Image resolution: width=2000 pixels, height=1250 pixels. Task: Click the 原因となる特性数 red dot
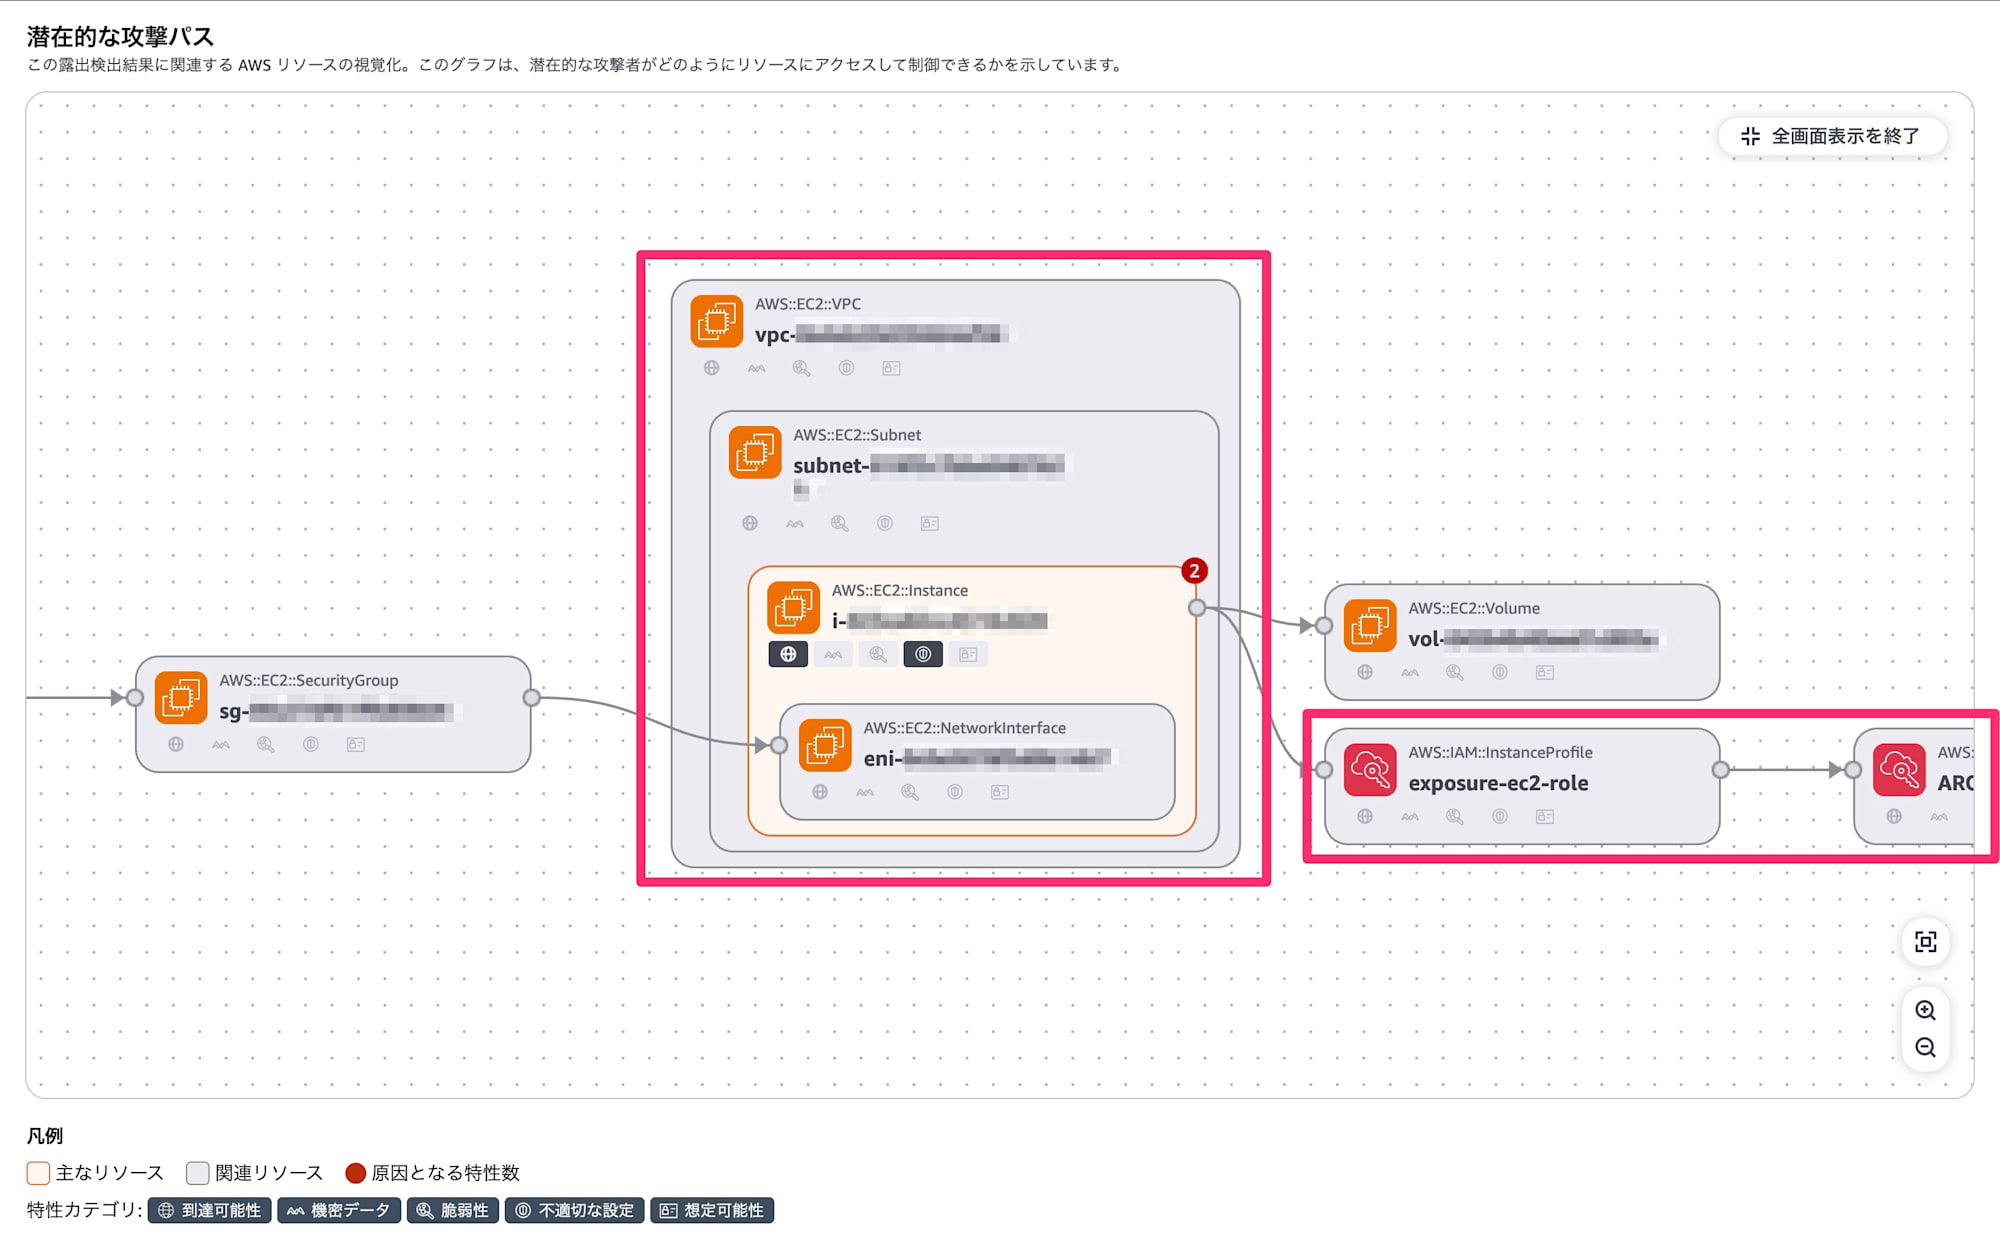pos(355,1172)
